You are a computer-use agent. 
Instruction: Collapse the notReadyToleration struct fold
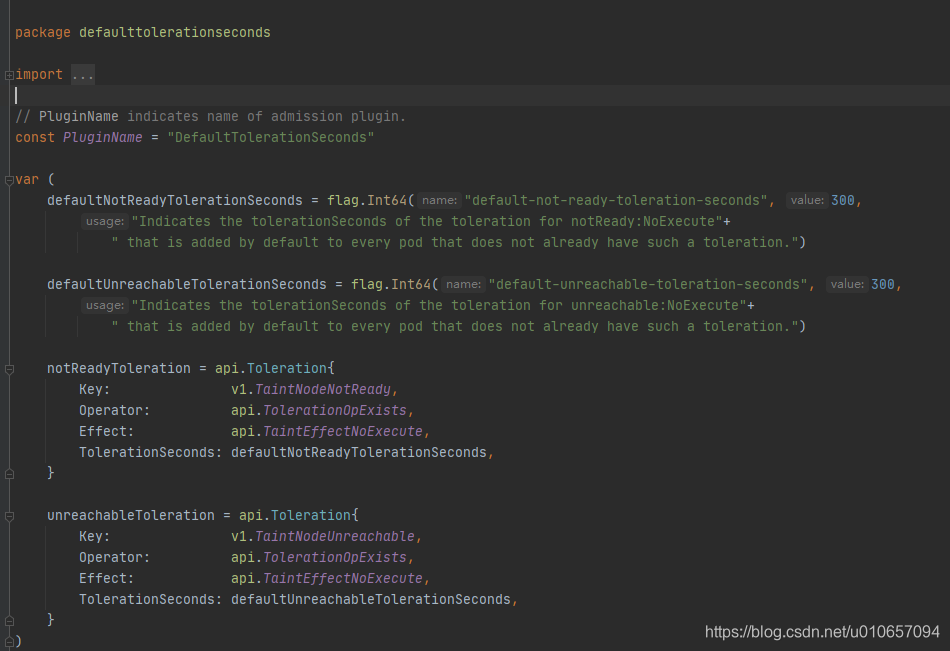tap(9, 369)
